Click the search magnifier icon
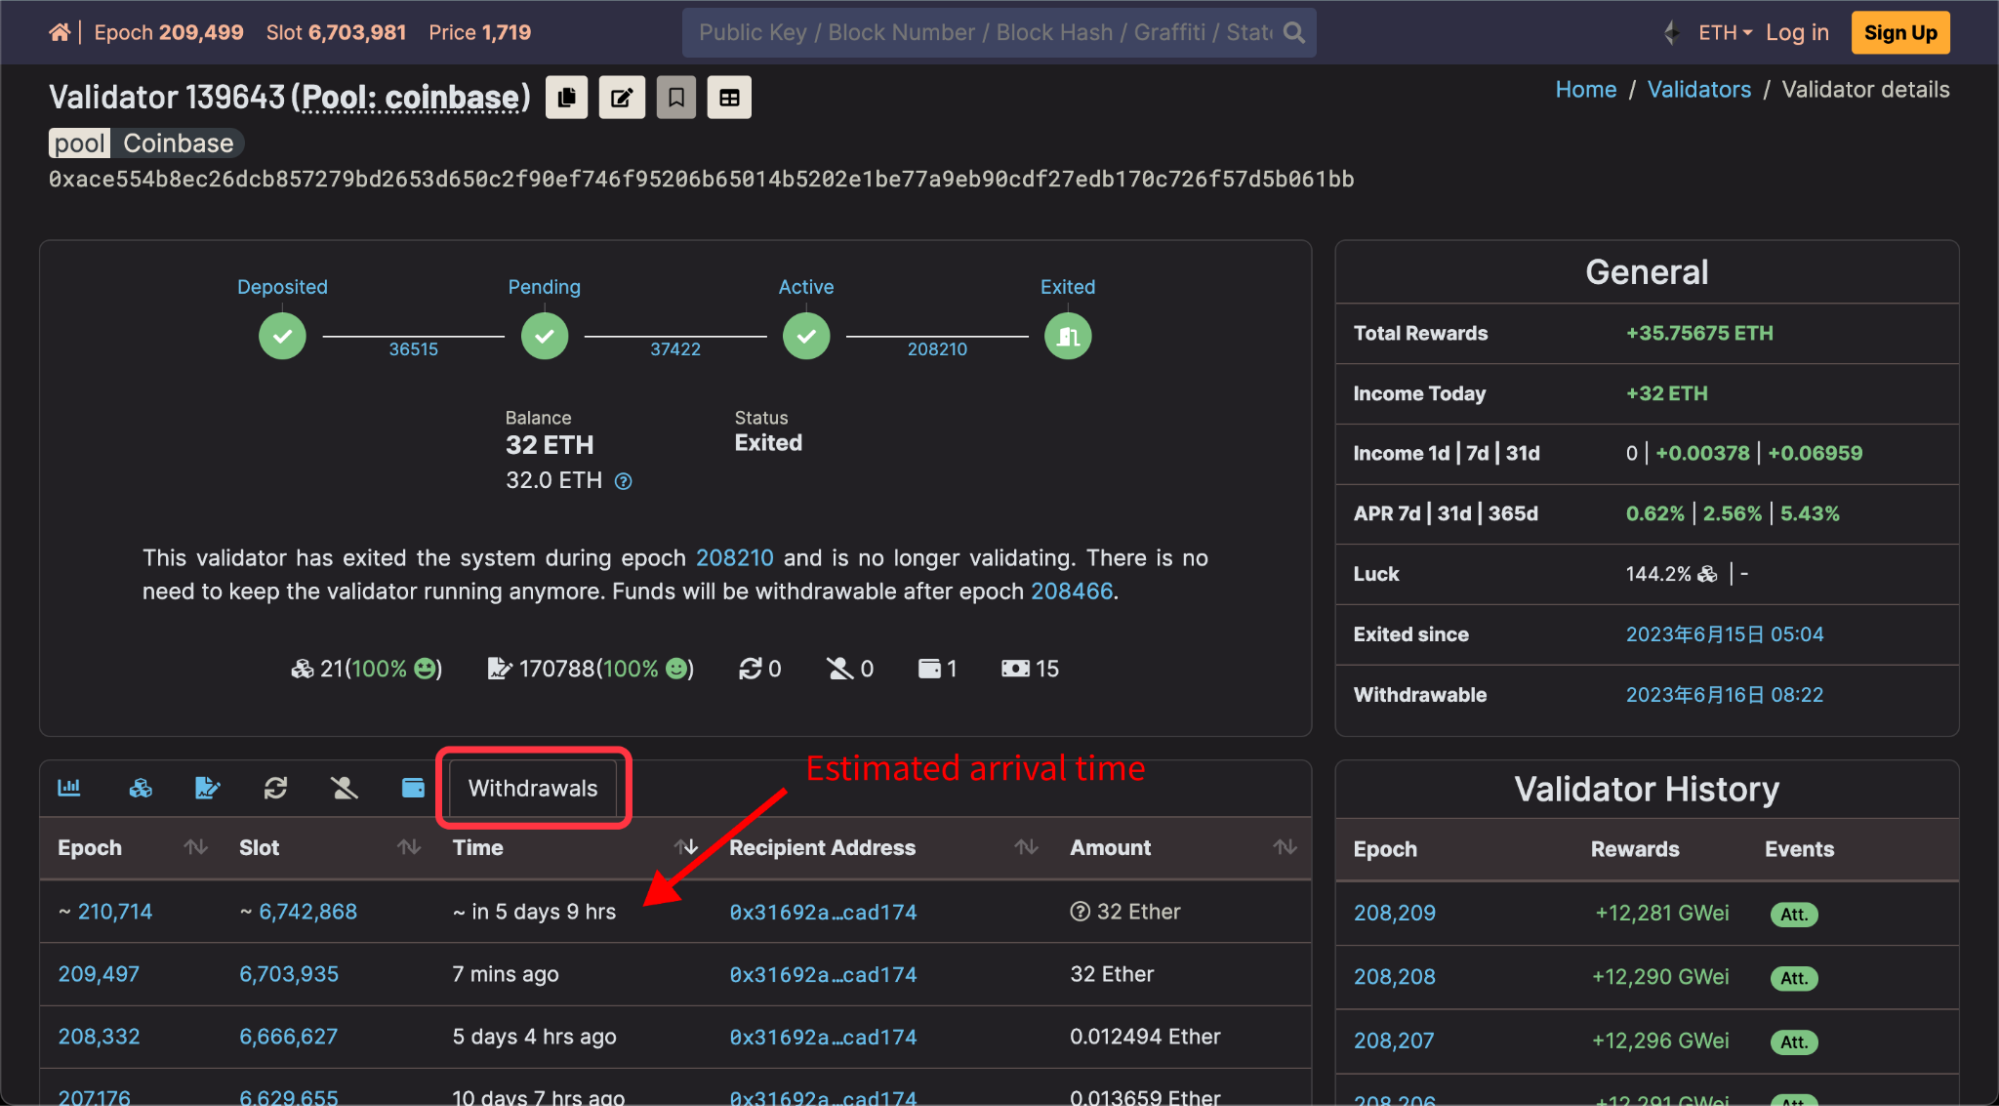1999x1106 pixels. (1294, 33)
